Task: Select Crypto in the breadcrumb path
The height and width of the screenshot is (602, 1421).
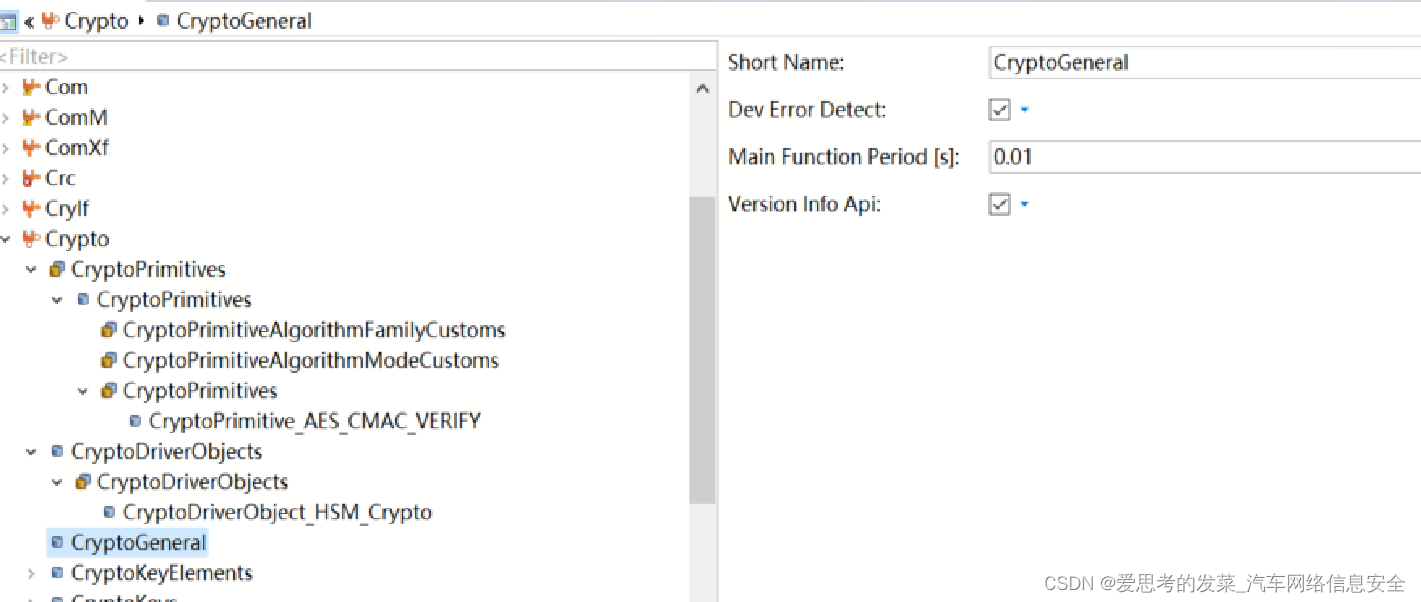Action: 97,21
